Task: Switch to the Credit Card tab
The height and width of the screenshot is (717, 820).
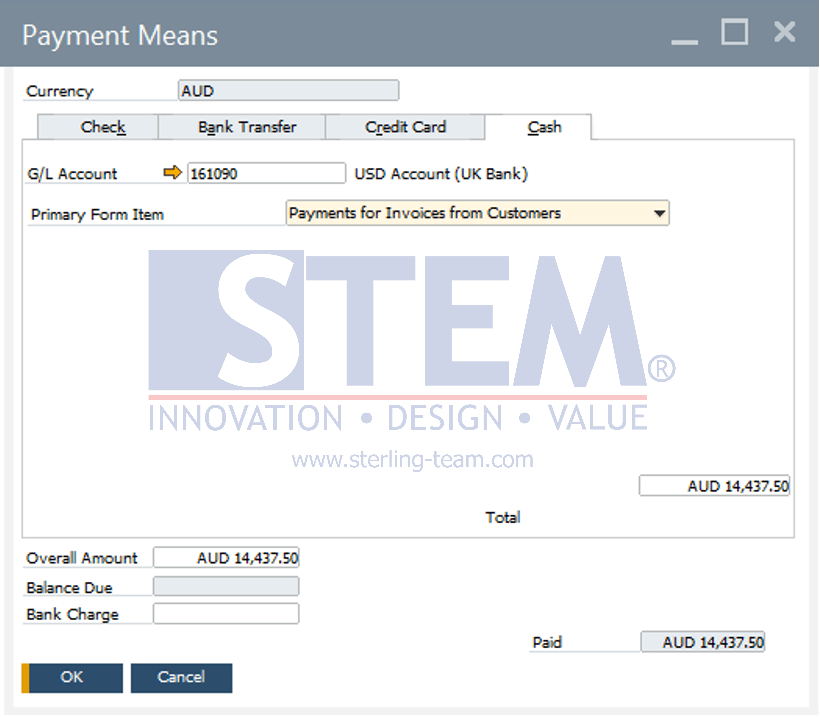Action: point(405,127)
